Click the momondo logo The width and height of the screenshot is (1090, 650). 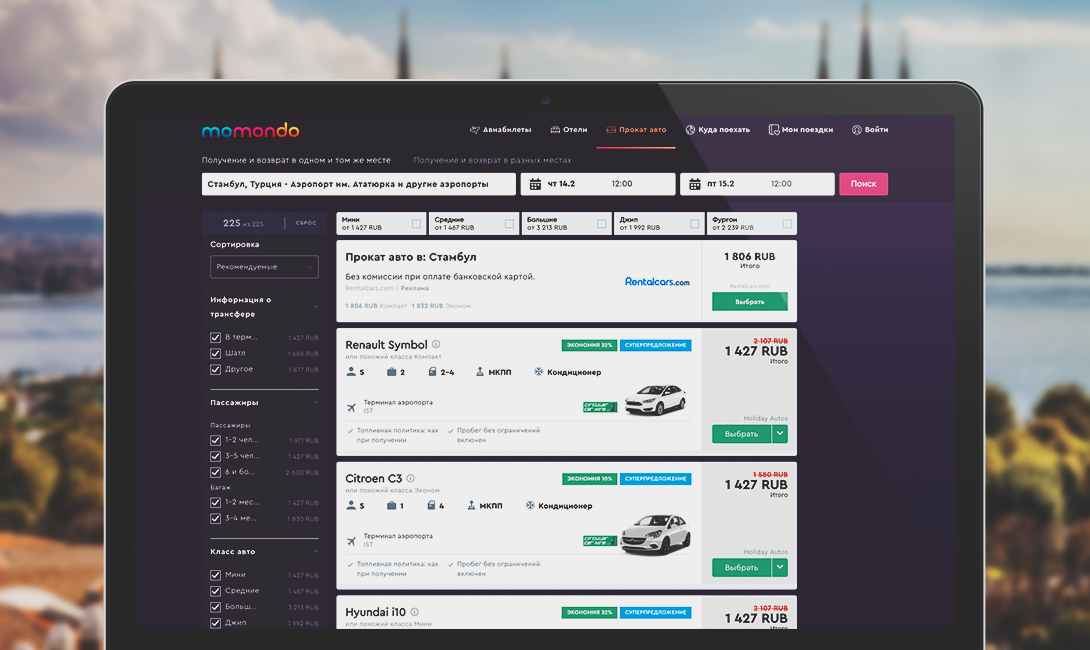(x=250, y=130)
